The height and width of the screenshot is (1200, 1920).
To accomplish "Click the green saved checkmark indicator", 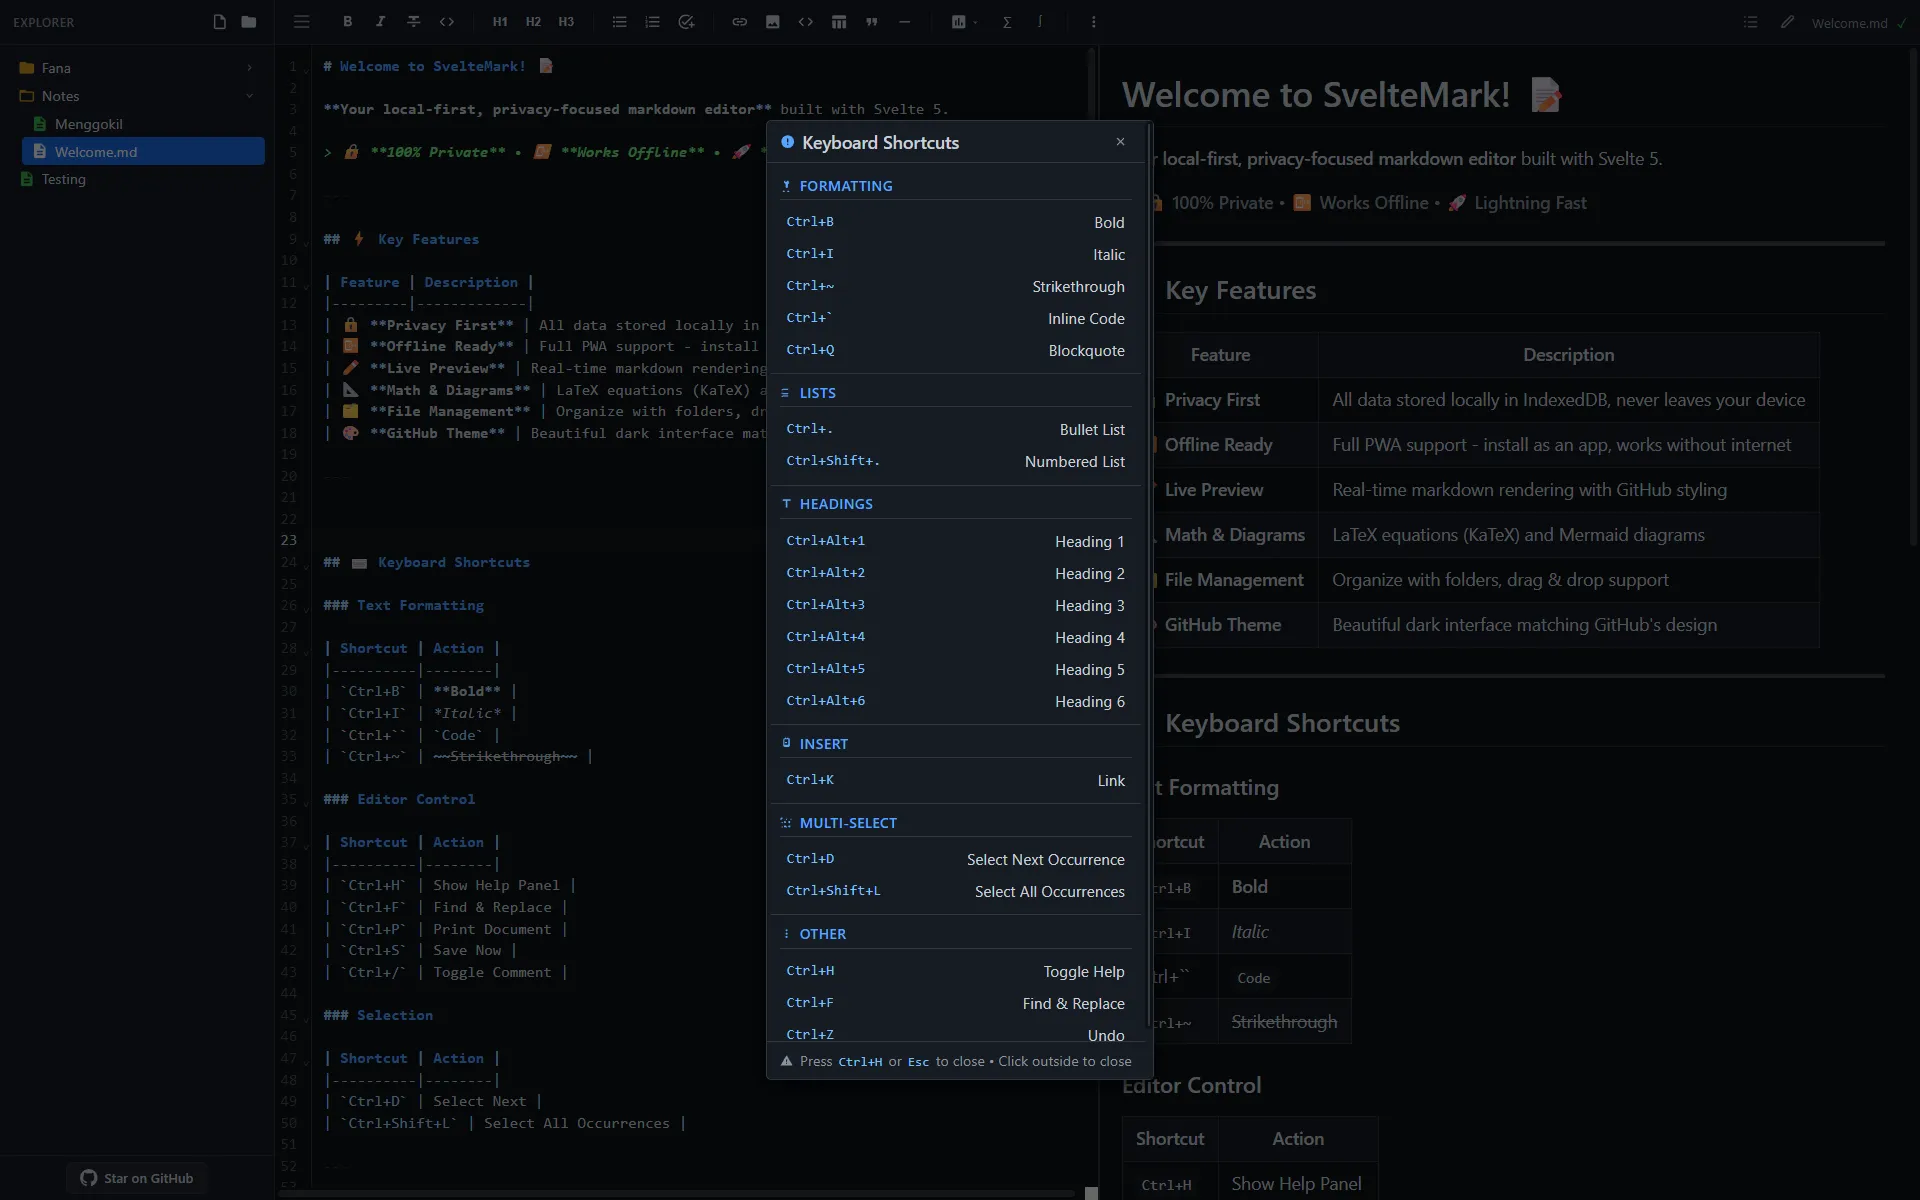I will pyautogui.click(x=1902, y=23).
